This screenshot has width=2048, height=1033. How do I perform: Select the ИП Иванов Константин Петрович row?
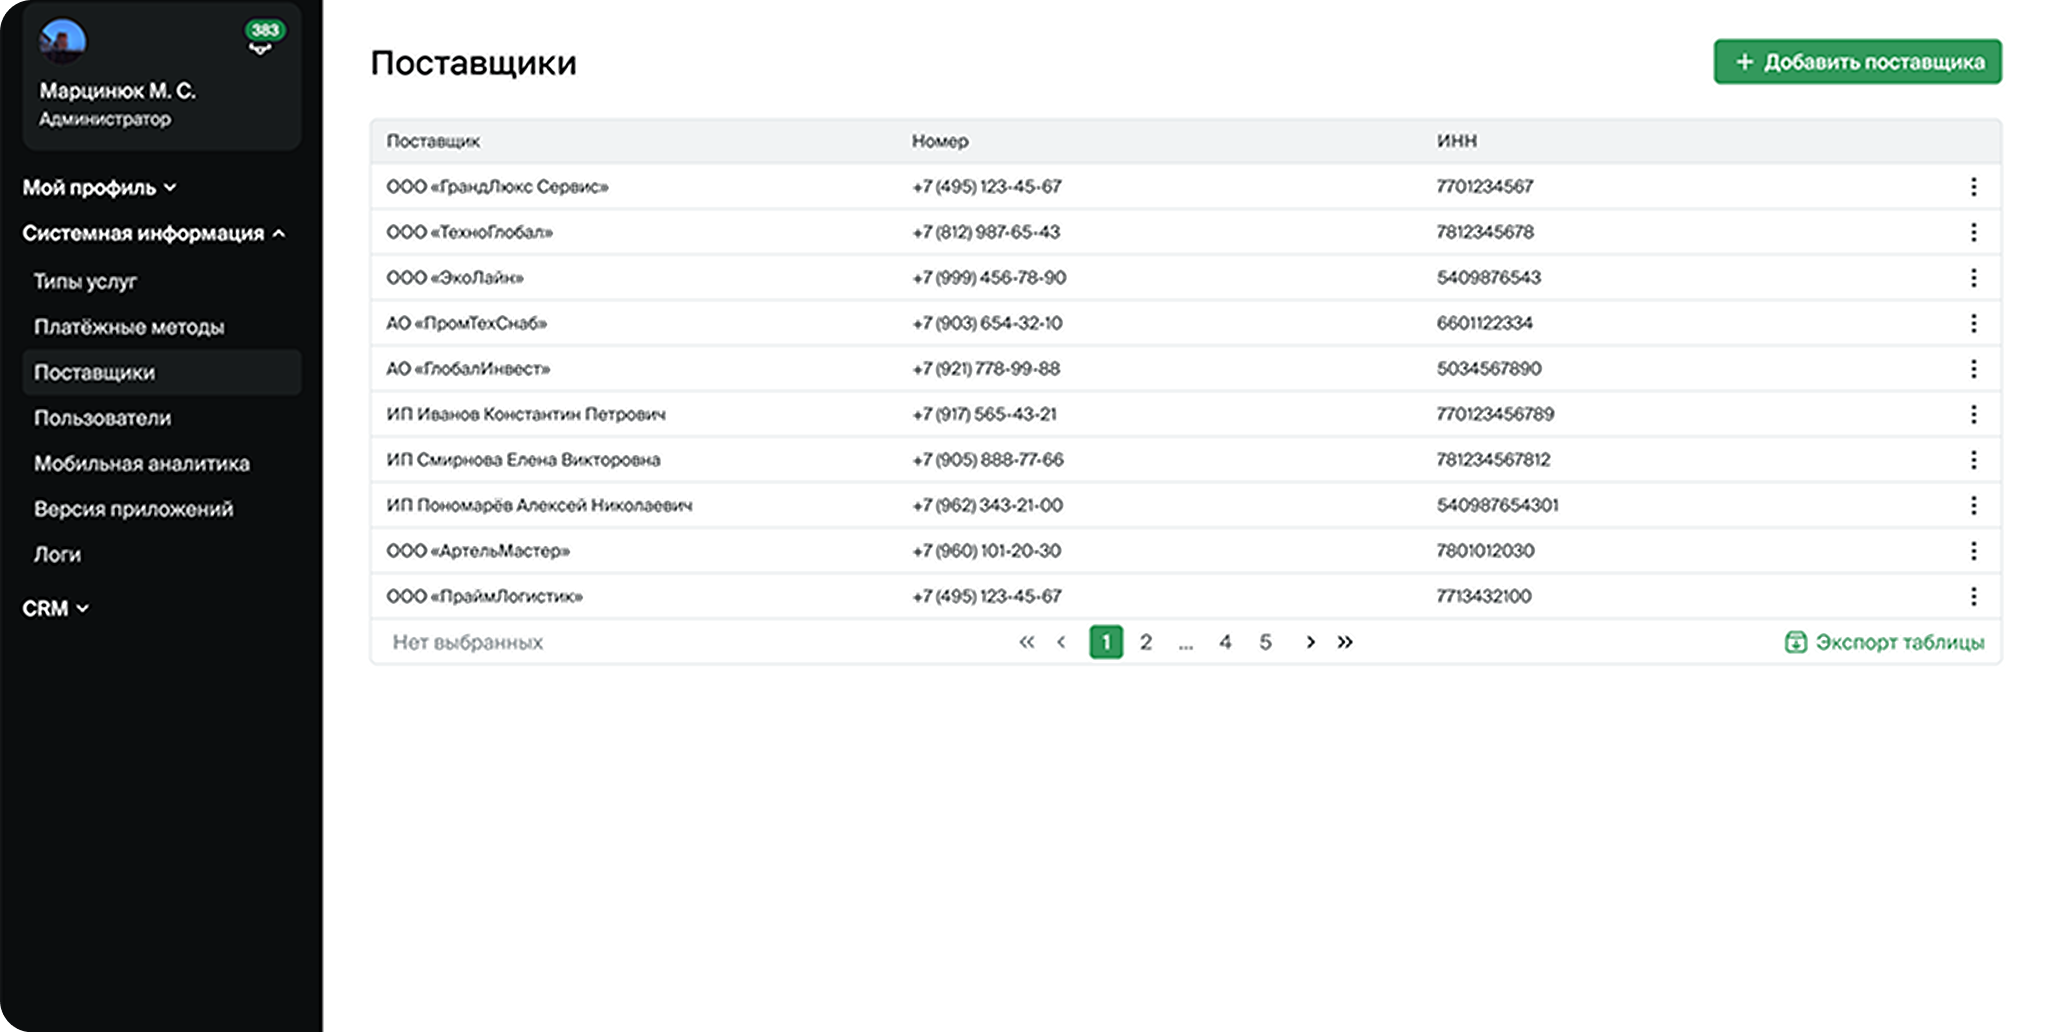point(526,415)
